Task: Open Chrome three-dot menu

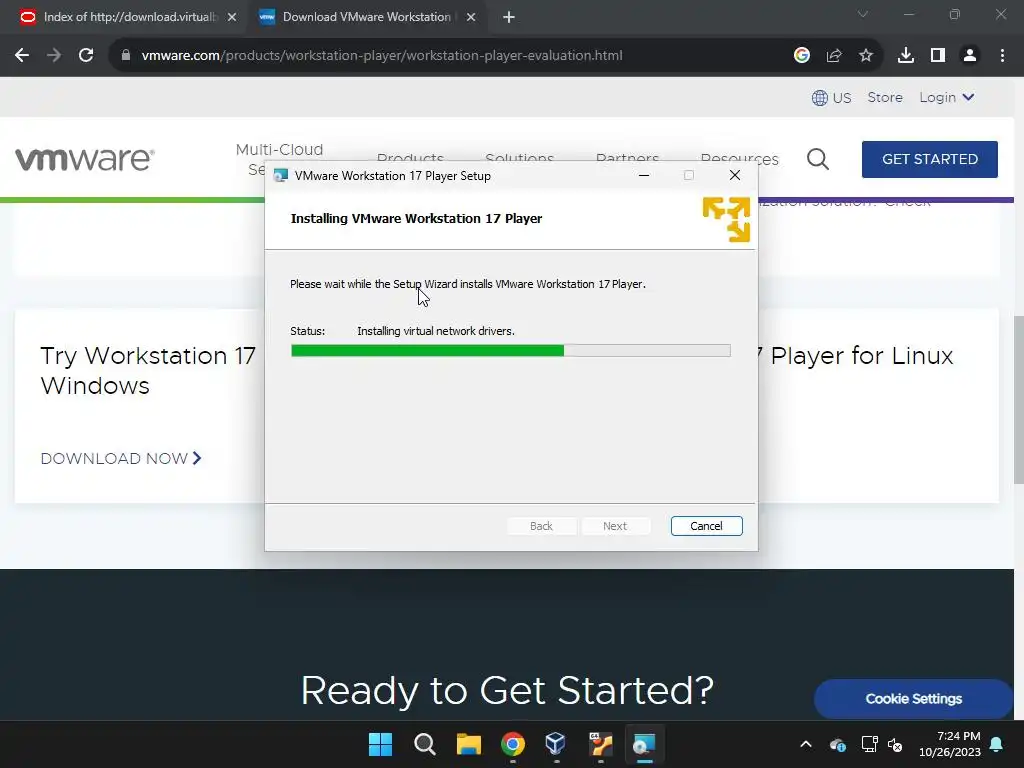Action: pos(1002,56)
